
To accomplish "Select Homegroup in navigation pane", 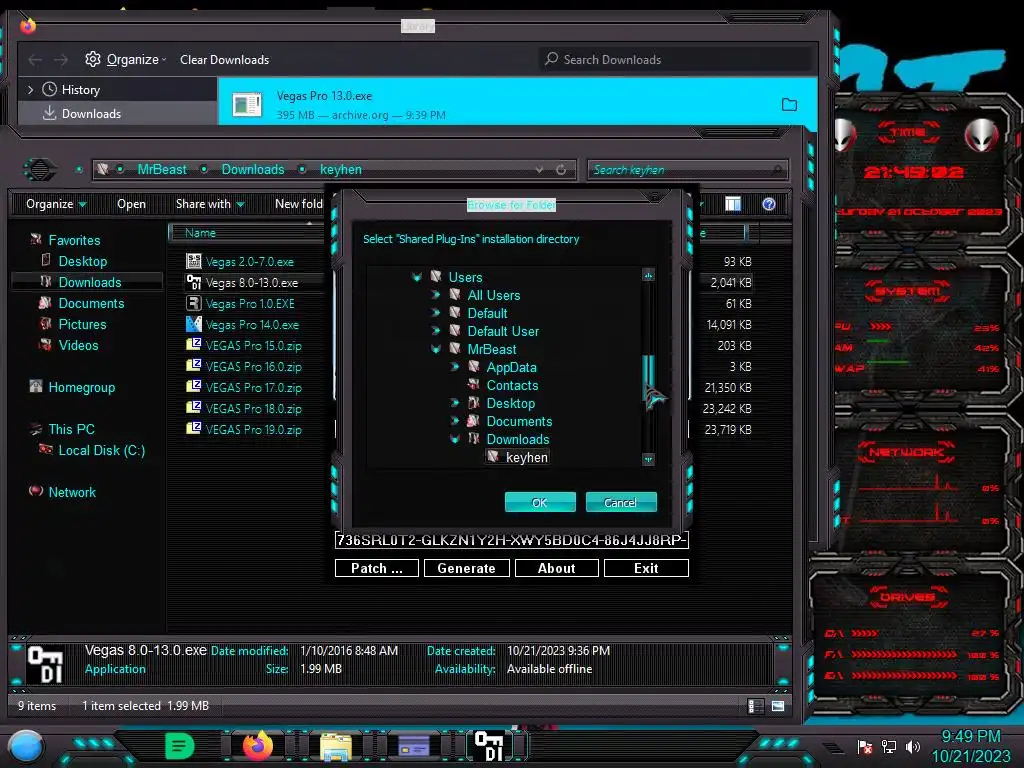I will (82, 387).
